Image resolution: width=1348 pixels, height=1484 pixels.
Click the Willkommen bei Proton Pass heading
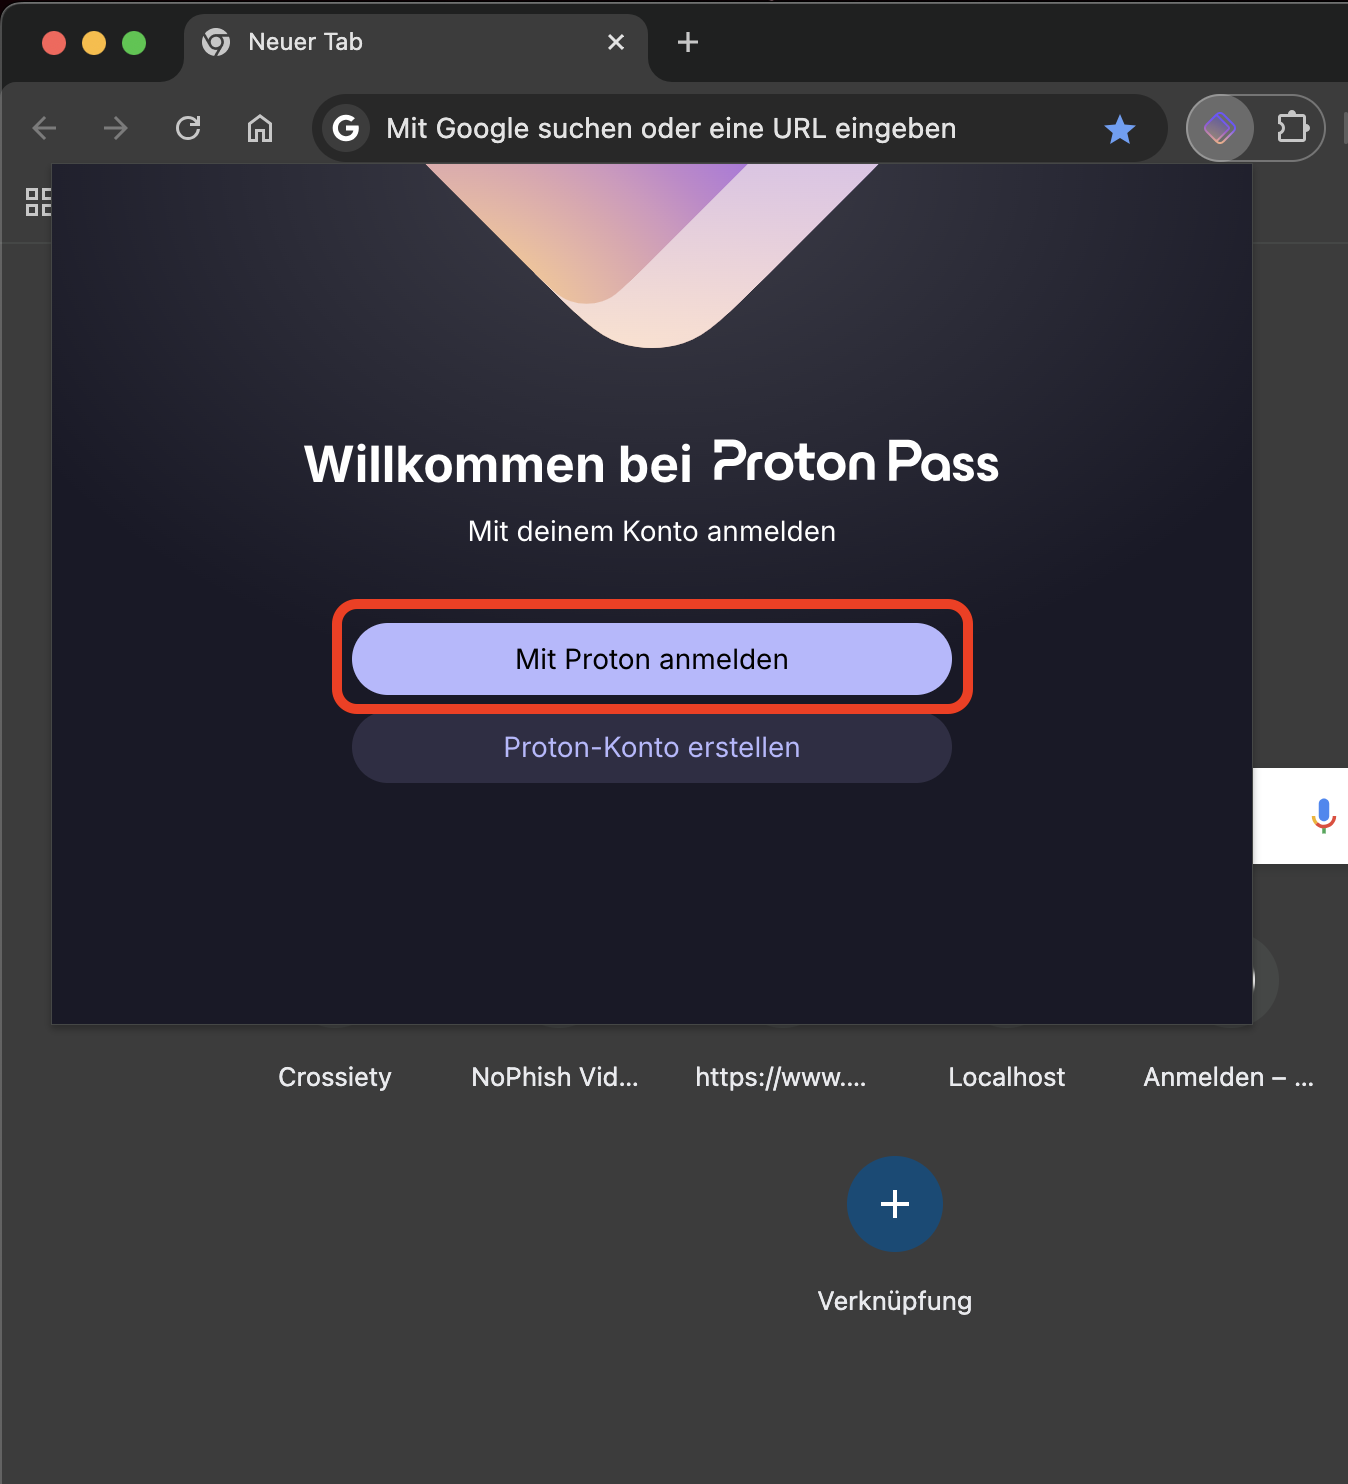(652, 463)
